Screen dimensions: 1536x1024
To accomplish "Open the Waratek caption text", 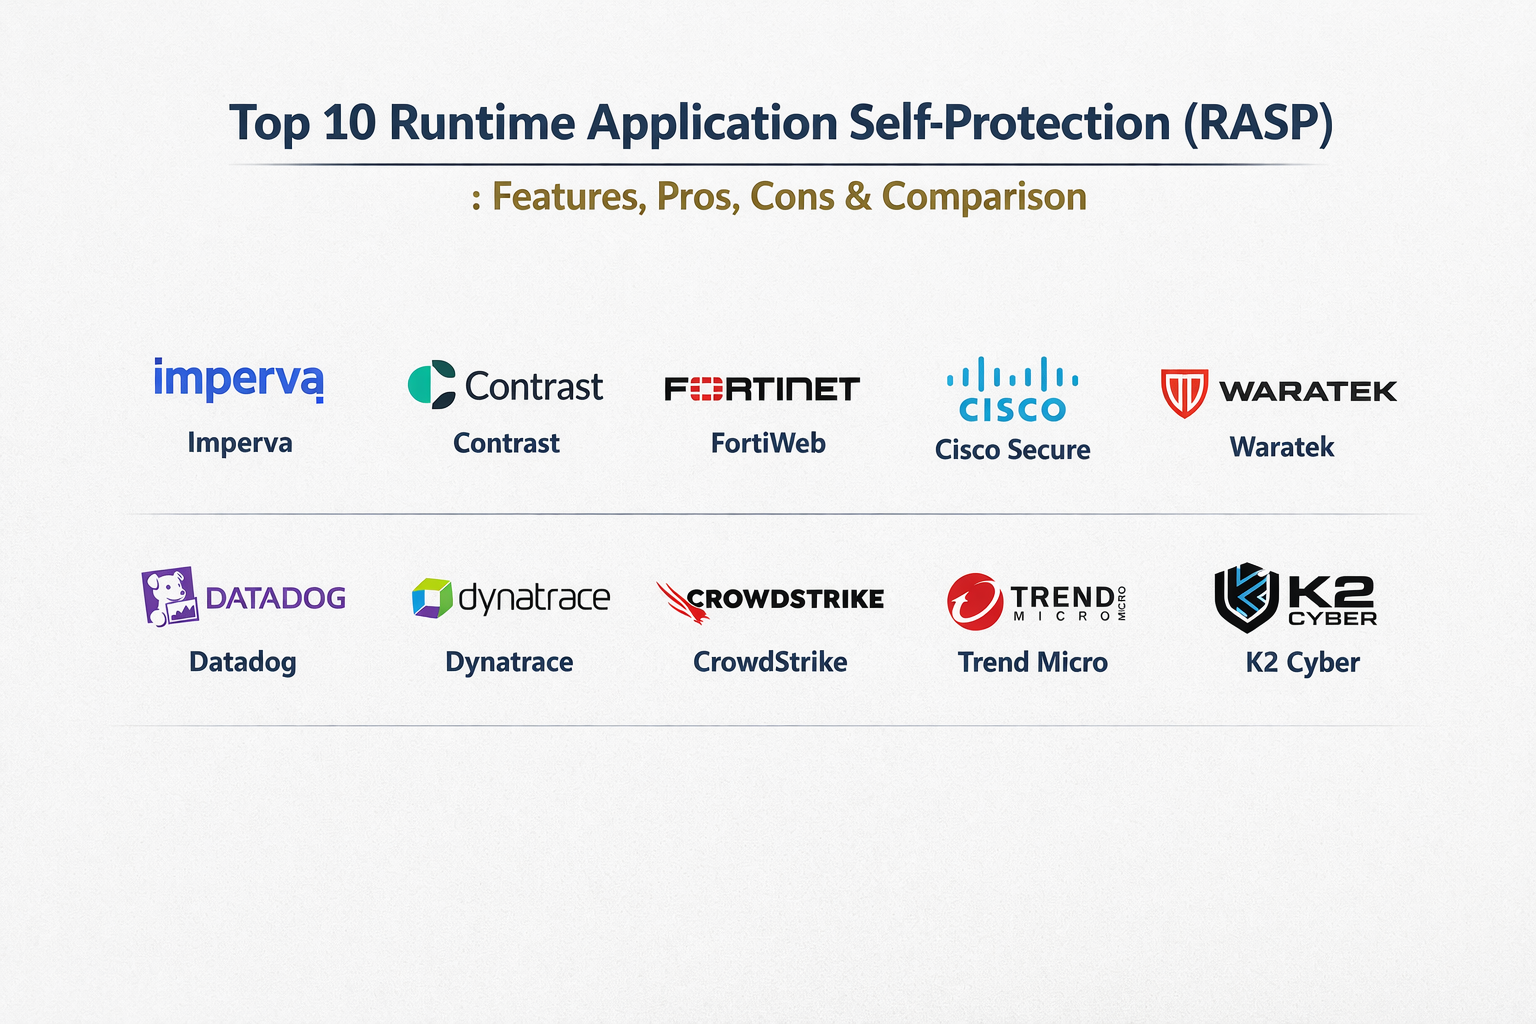I will (x=1281, y=447).
